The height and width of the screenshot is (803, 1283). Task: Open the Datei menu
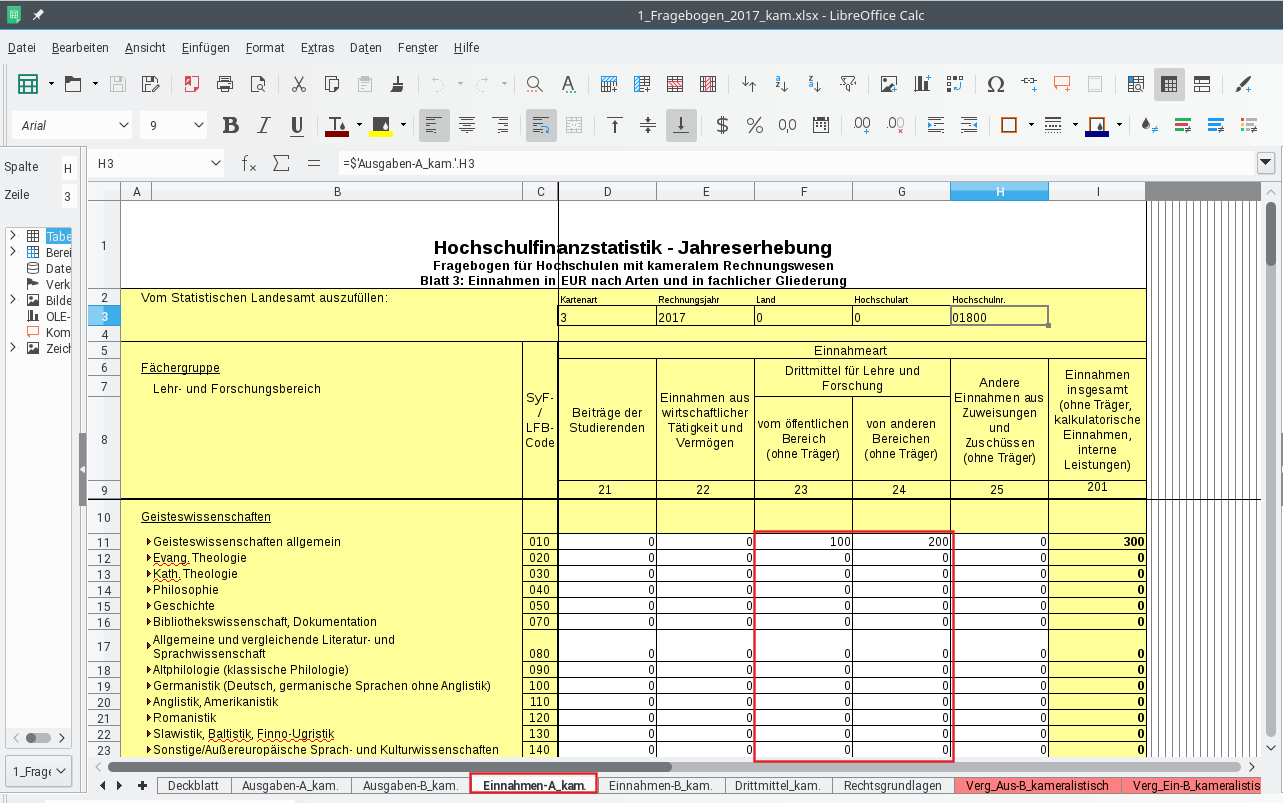click(x=22, y=47)
